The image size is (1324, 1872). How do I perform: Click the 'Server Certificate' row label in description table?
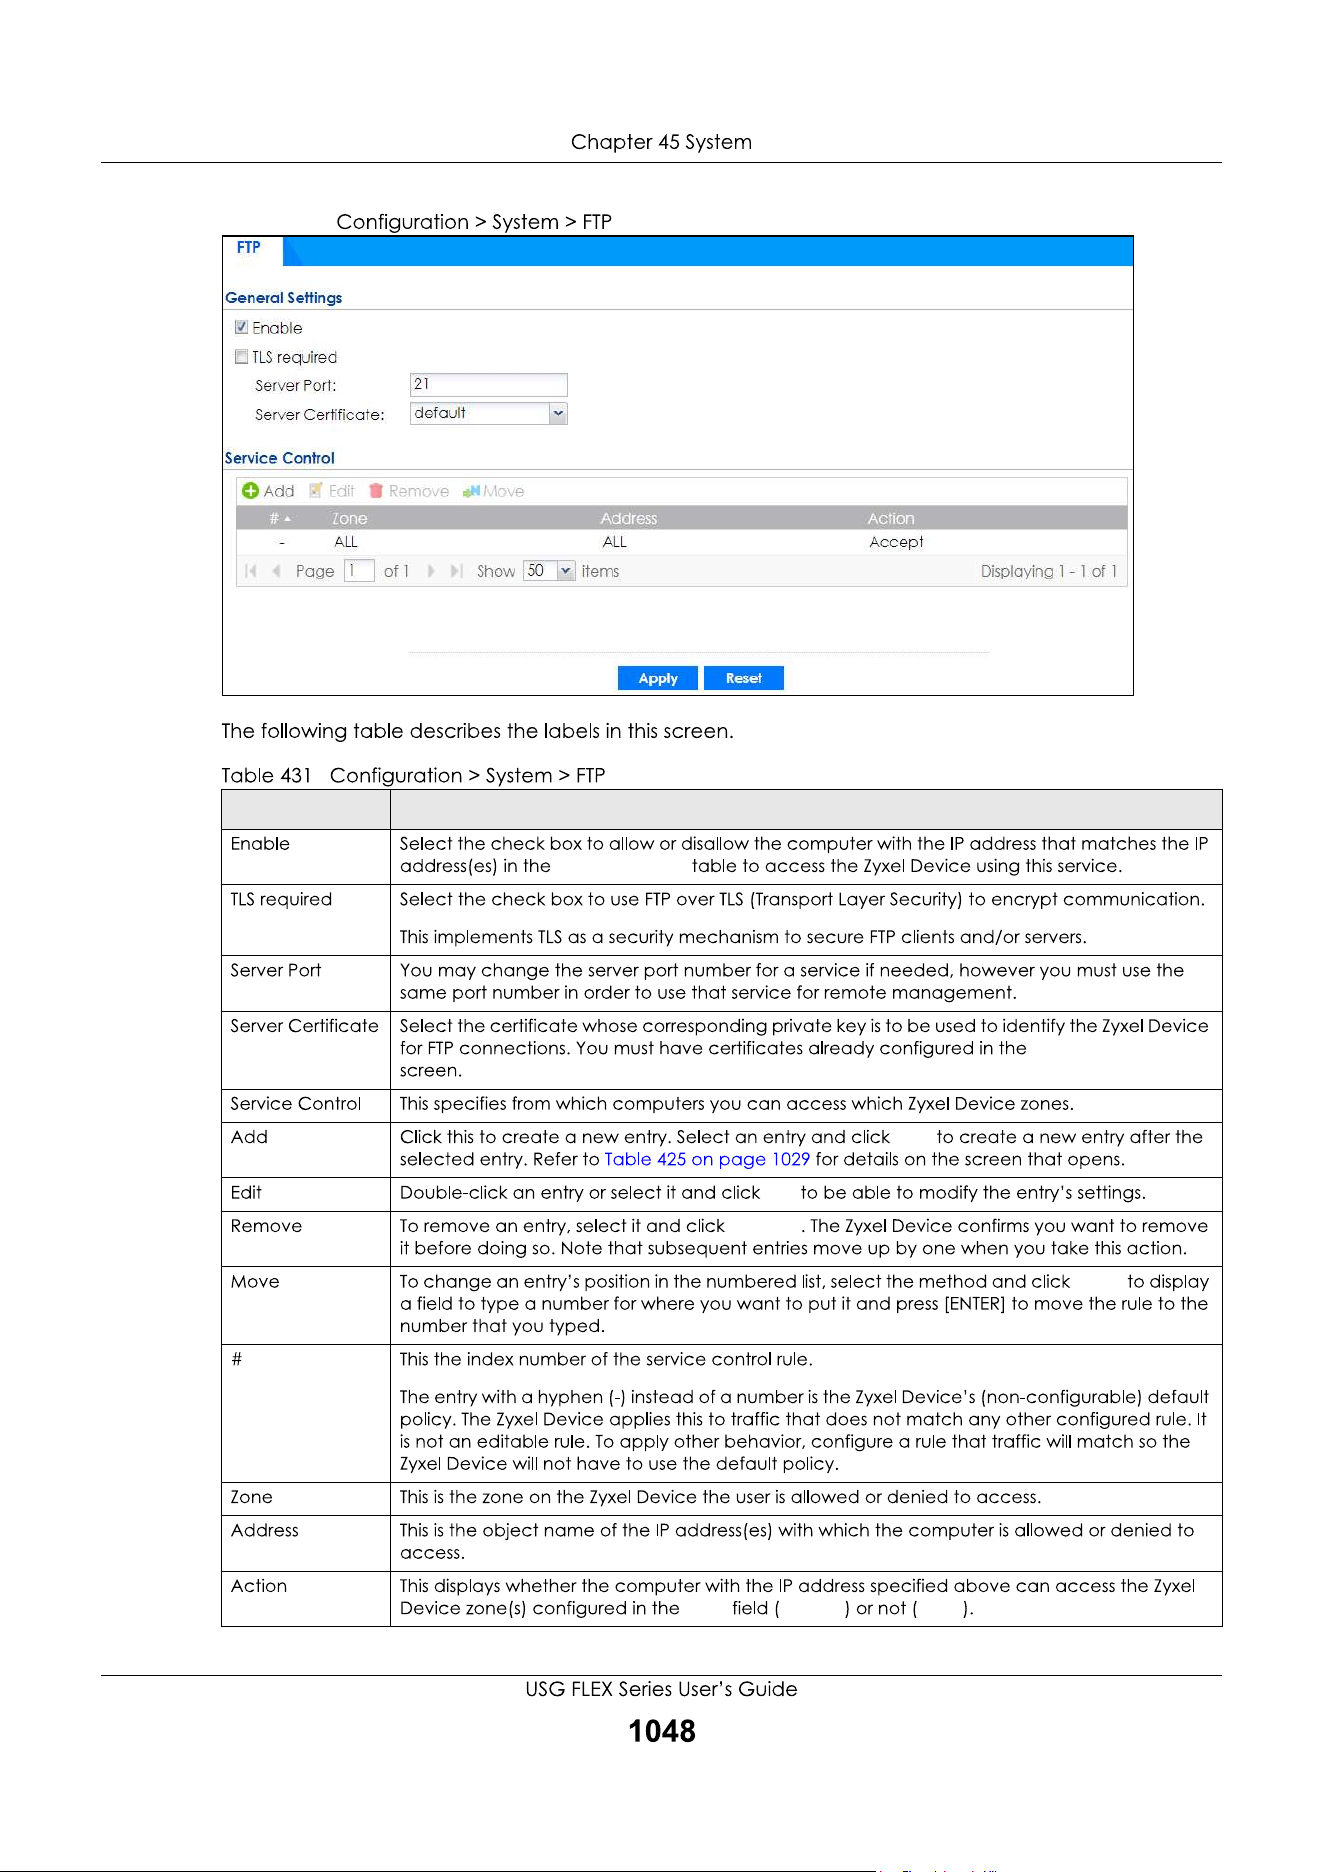(x=305, y=1026)
